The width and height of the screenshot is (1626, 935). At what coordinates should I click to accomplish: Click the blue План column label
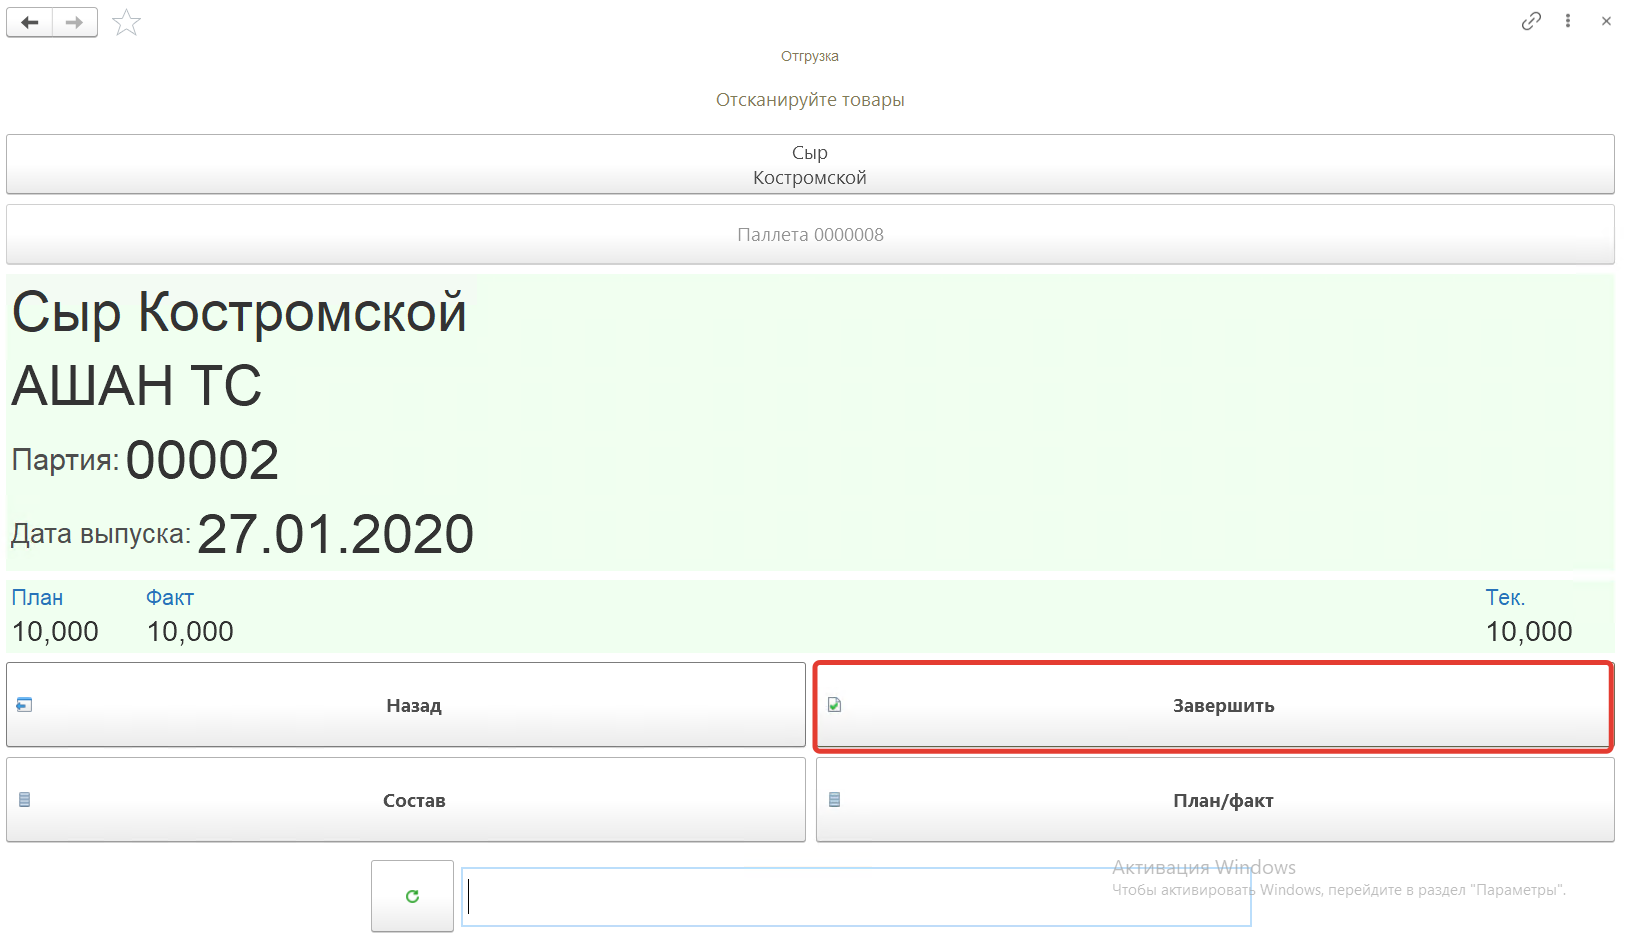point(37,598)
